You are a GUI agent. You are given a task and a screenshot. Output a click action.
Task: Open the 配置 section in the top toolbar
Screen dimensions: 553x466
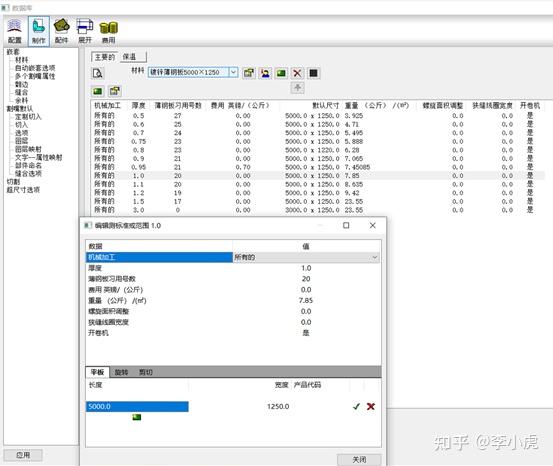pyautogui.click(x=14, y=31)
